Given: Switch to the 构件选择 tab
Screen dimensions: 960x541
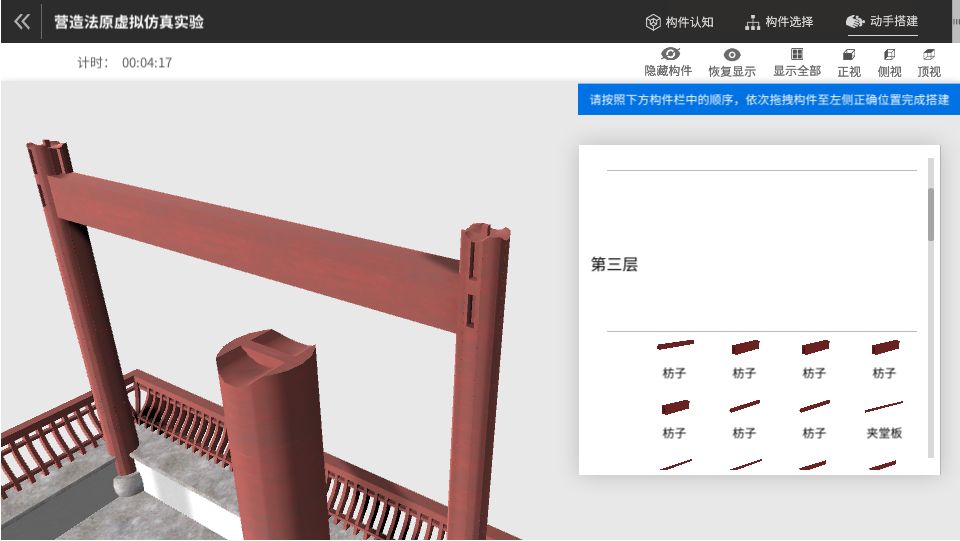Looking at the screenshot, I should pyautogui.click(x=779, y=22).
